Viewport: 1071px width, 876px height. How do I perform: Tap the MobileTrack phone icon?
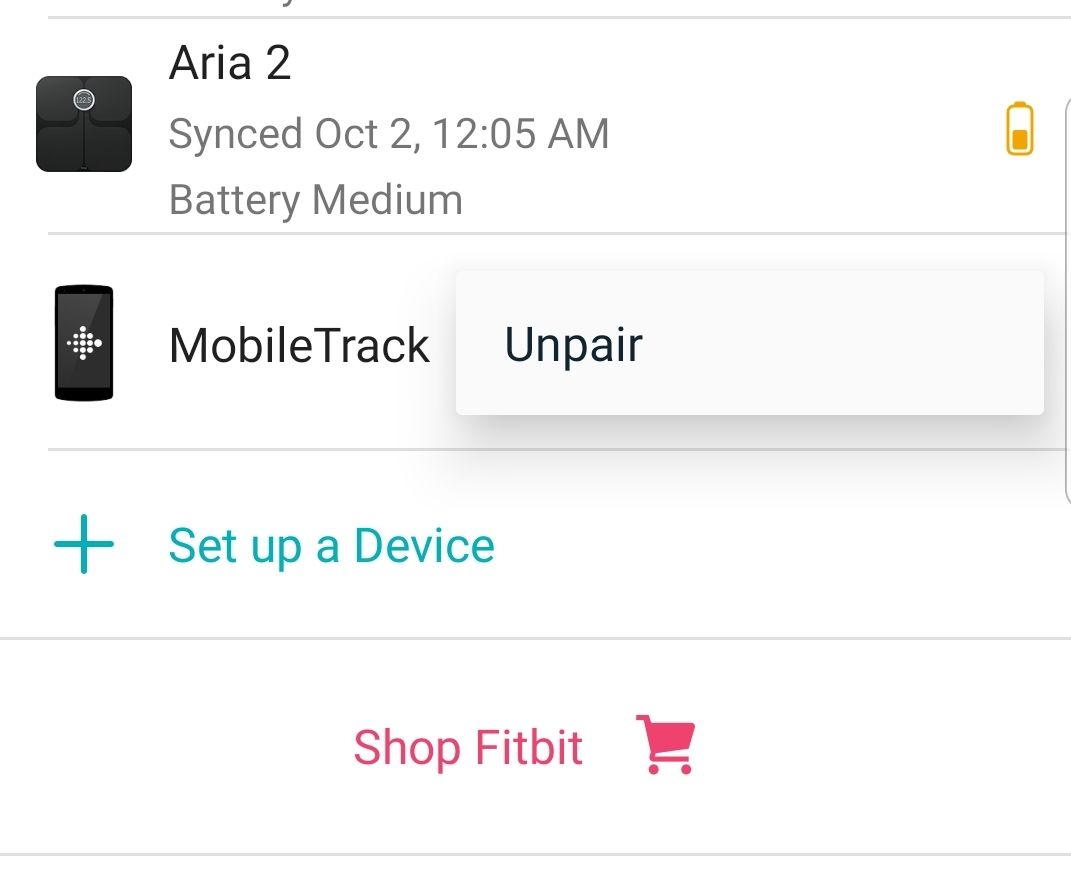click(x=84, y=343)
